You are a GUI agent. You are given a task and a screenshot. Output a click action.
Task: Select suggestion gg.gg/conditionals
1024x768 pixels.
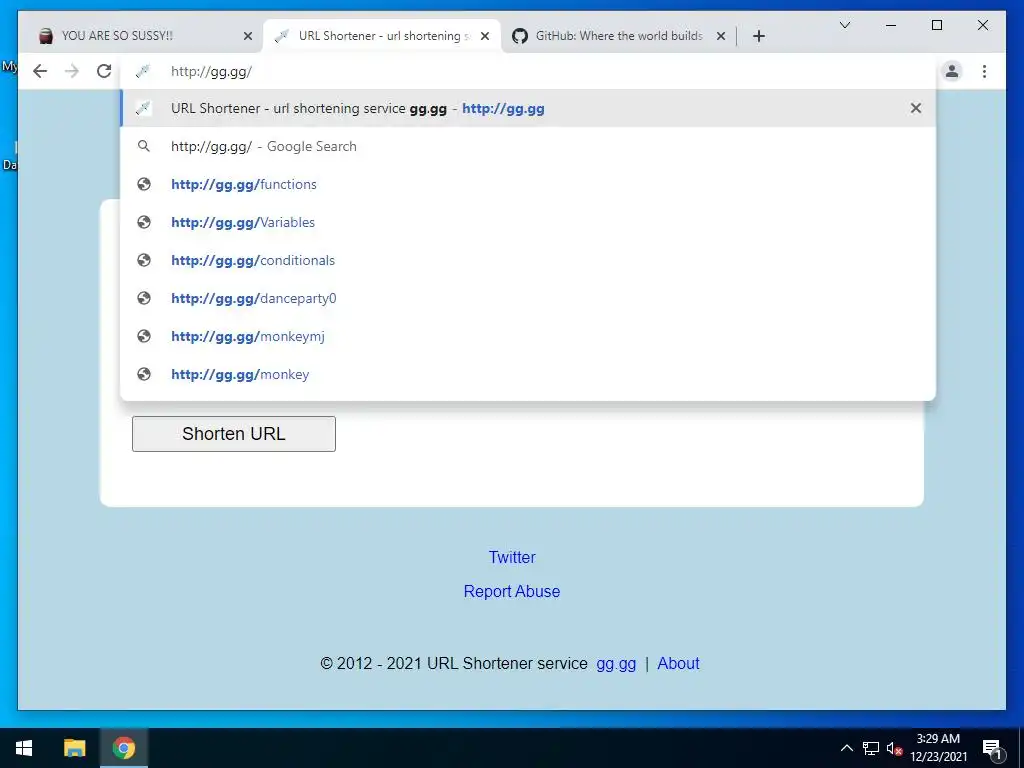[x=528, y=260]
